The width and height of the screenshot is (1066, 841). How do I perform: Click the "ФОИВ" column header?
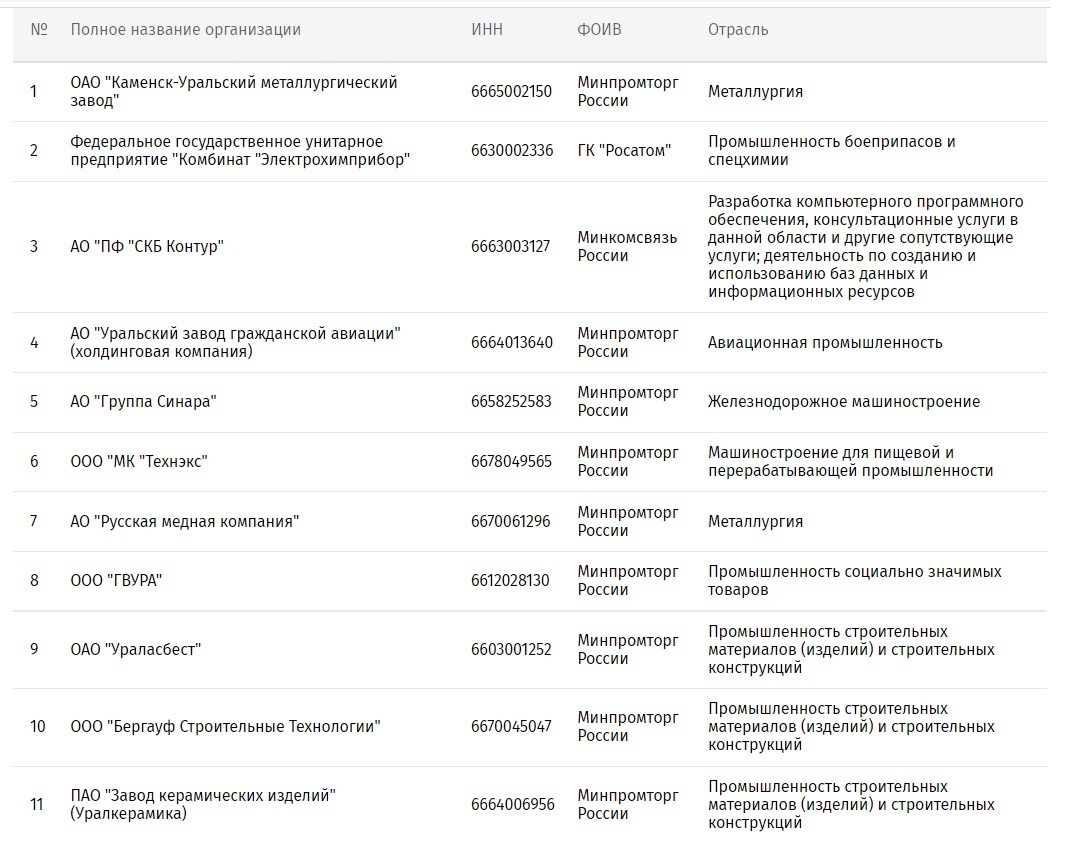coord(599,30)
